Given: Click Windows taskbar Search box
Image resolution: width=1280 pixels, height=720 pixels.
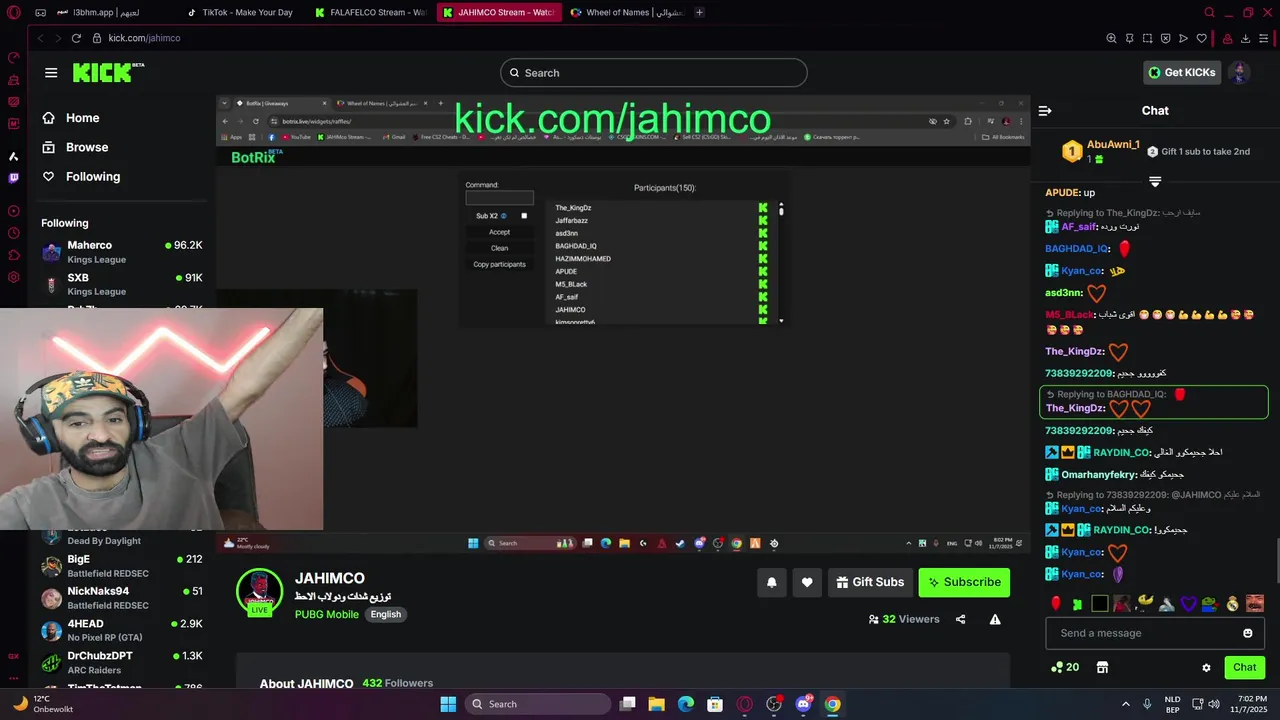Looking at the screenshot, I should pos(539,704).
